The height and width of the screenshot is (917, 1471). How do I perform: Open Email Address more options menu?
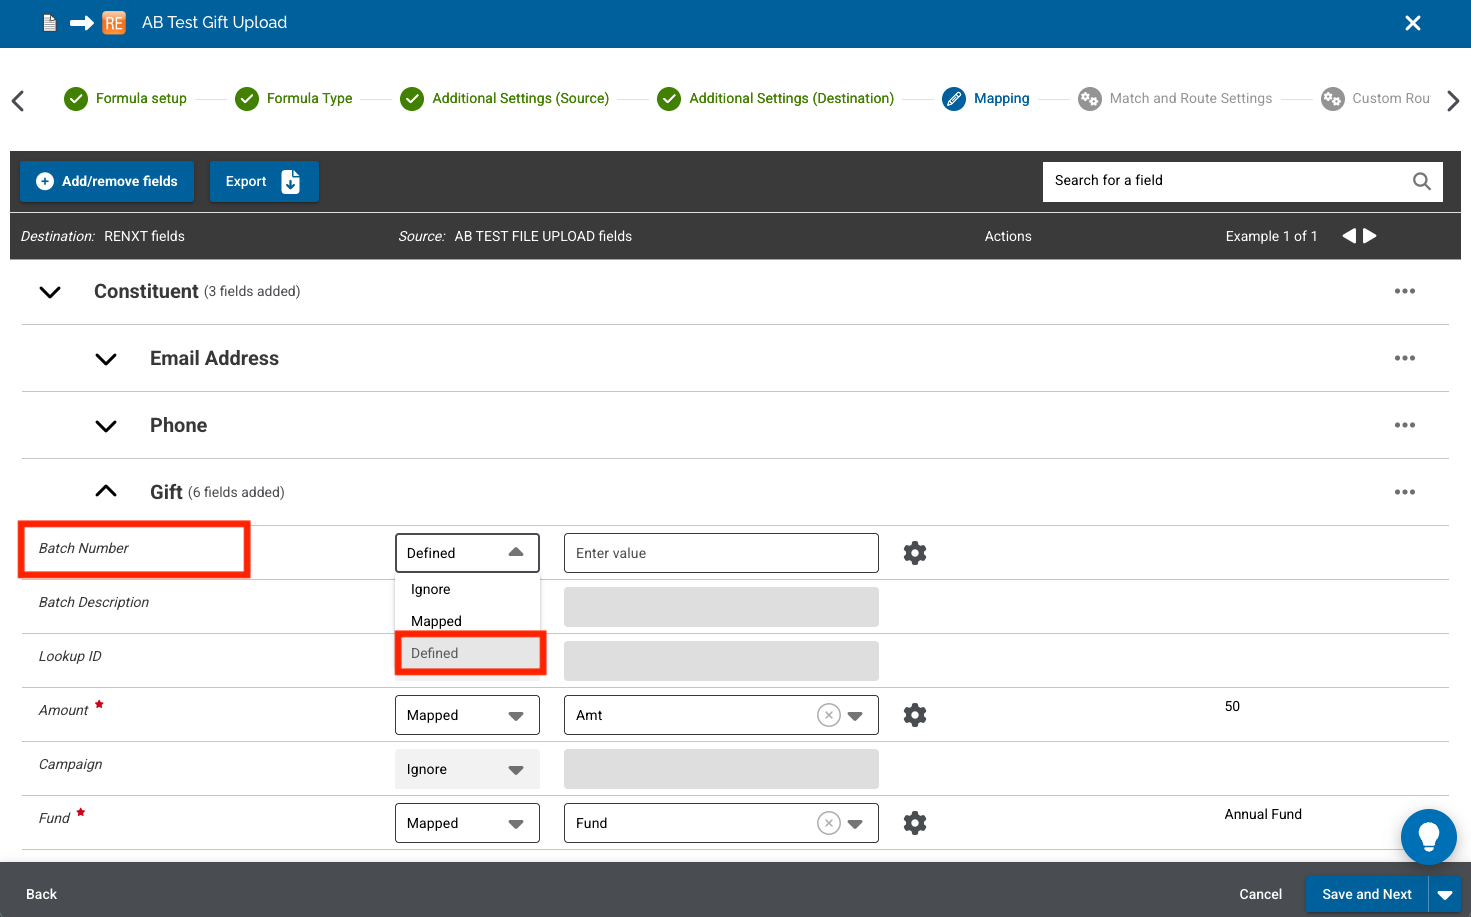click(1405, 358)
